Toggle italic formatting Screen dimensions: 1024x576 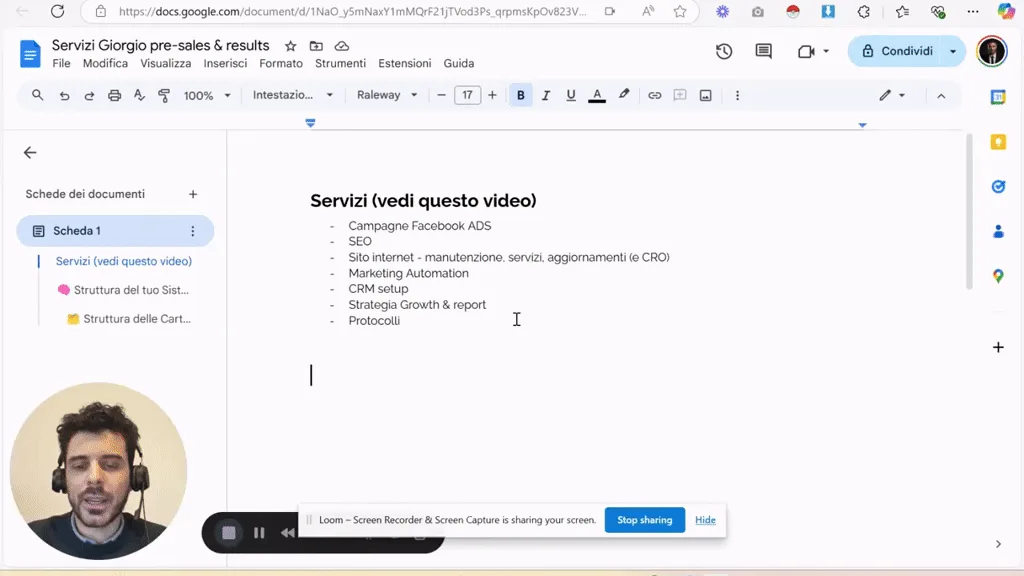546,95
